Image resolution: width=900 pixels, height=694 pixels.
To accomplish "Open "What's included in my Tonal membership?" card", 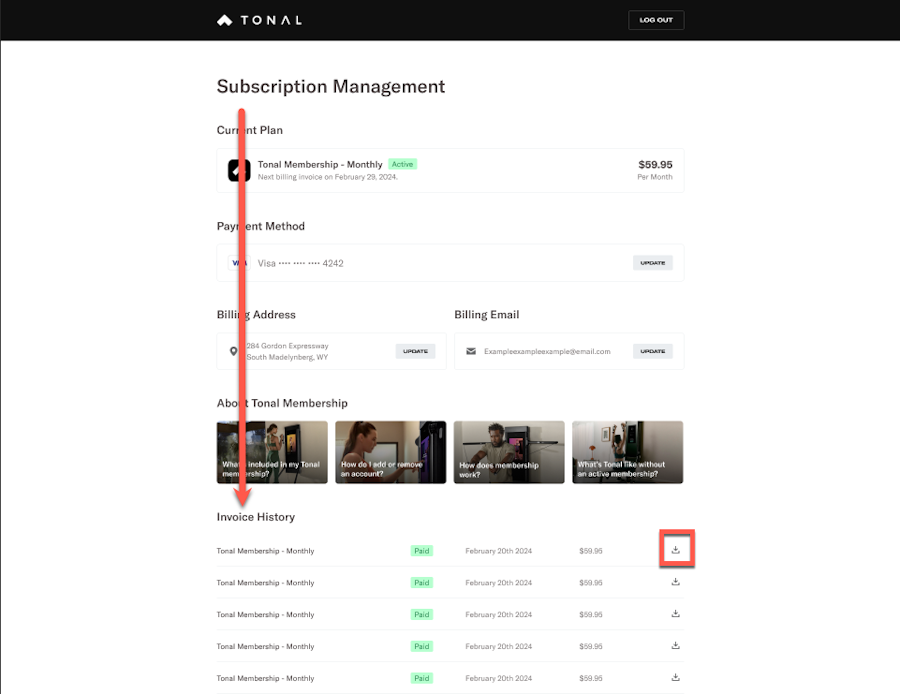I will tap(272, 452).
